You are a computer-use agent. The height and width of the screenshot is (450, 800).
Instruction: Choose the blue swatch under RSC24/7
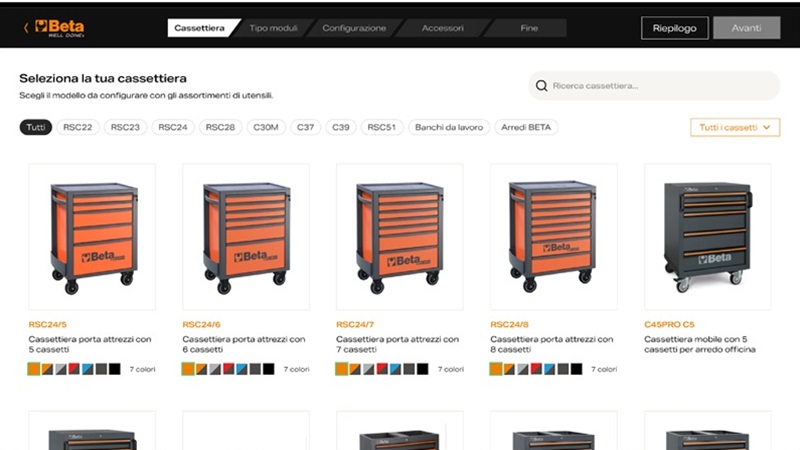(396, 369)
